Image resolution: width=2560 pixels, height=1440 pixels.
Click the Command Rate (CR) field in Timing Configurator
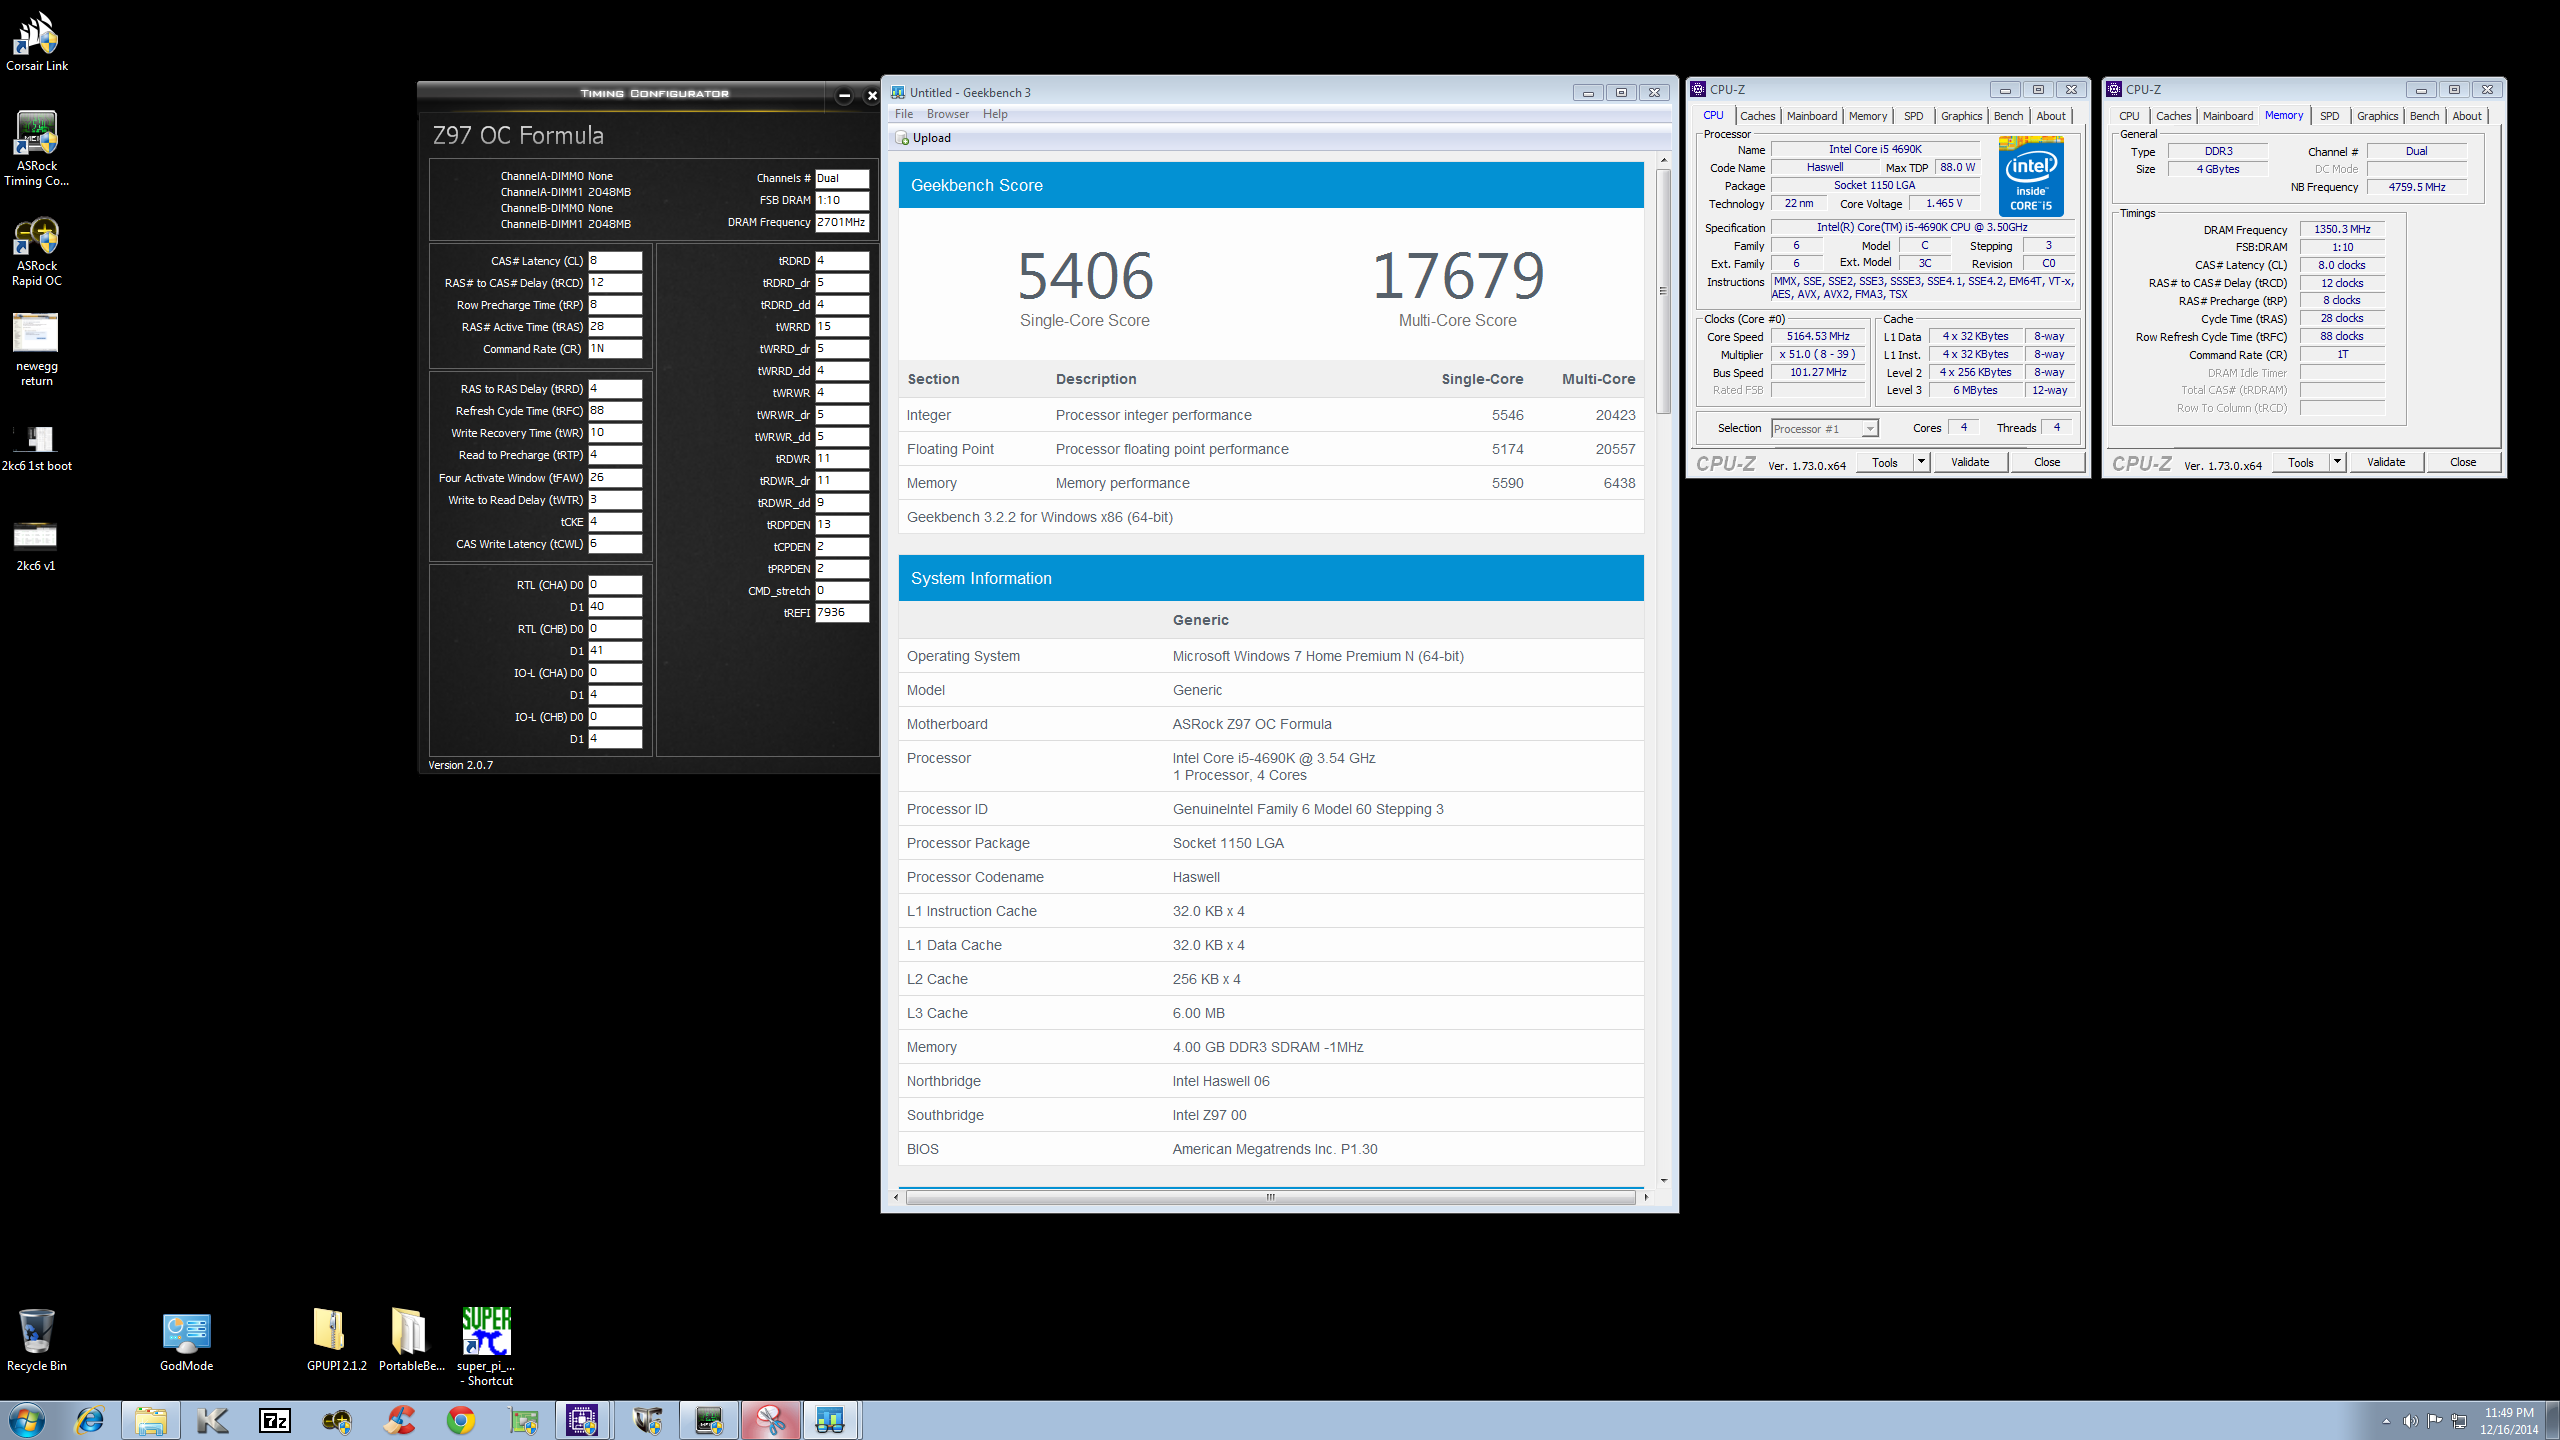[615, 349]
